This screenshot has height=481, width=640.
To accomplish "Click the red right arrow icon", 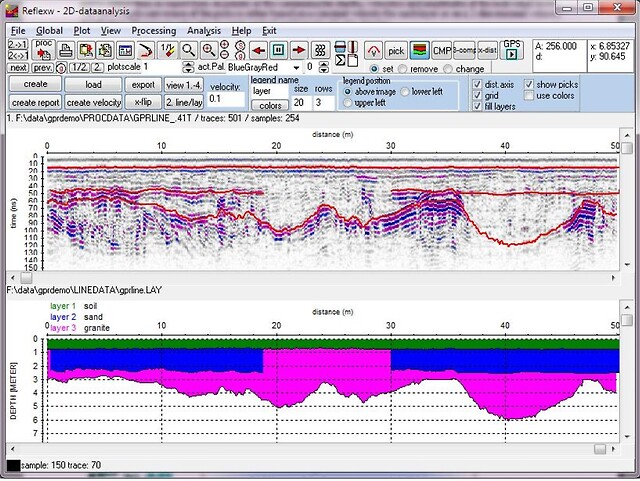I will (x=299, y=50).
